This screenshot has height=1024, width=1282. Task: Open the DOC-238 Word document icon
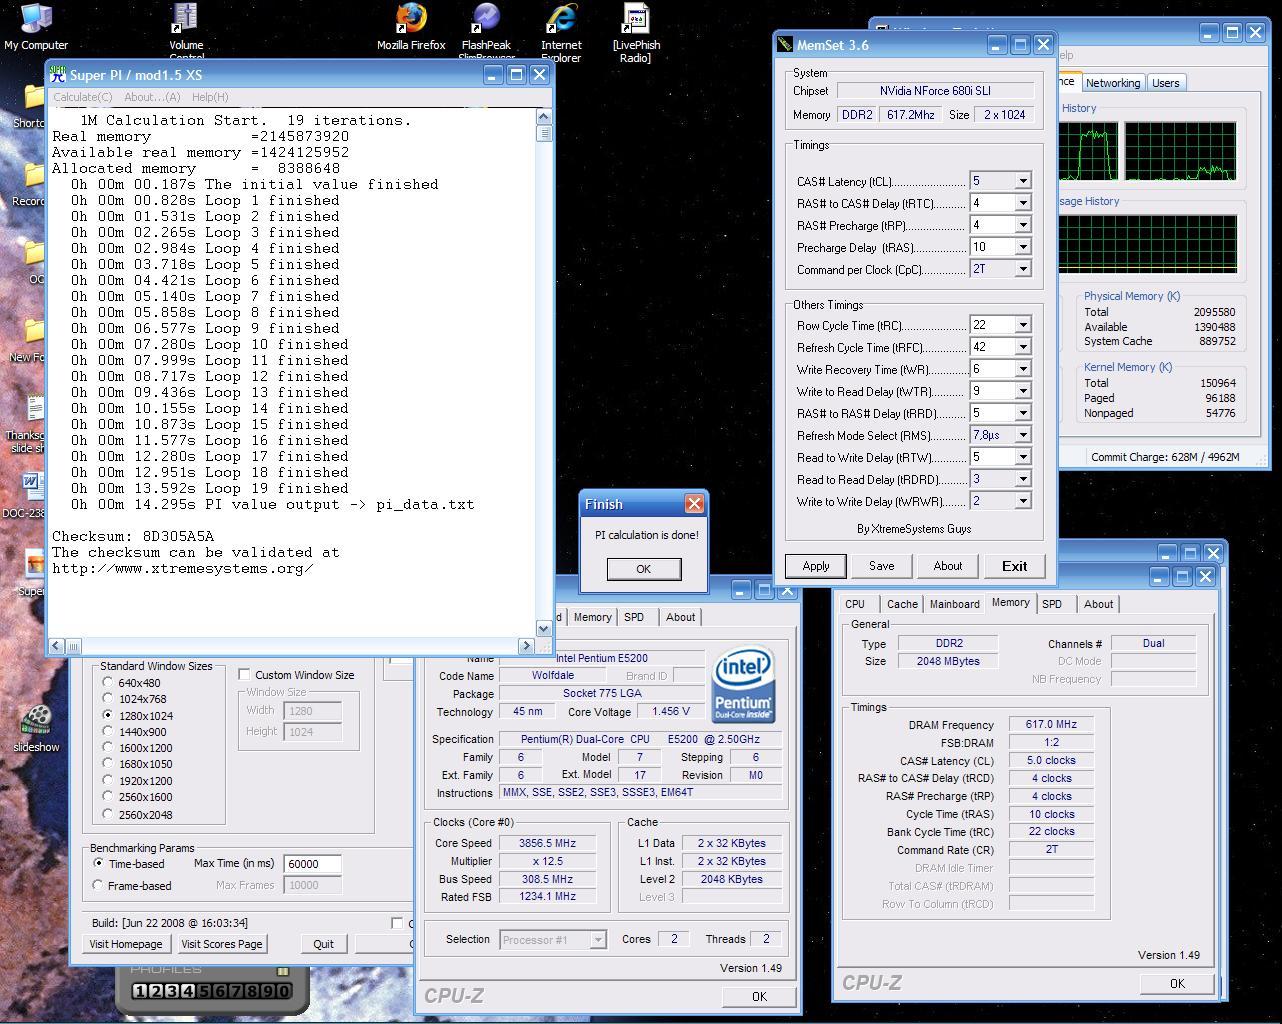[x=32, y=495]
